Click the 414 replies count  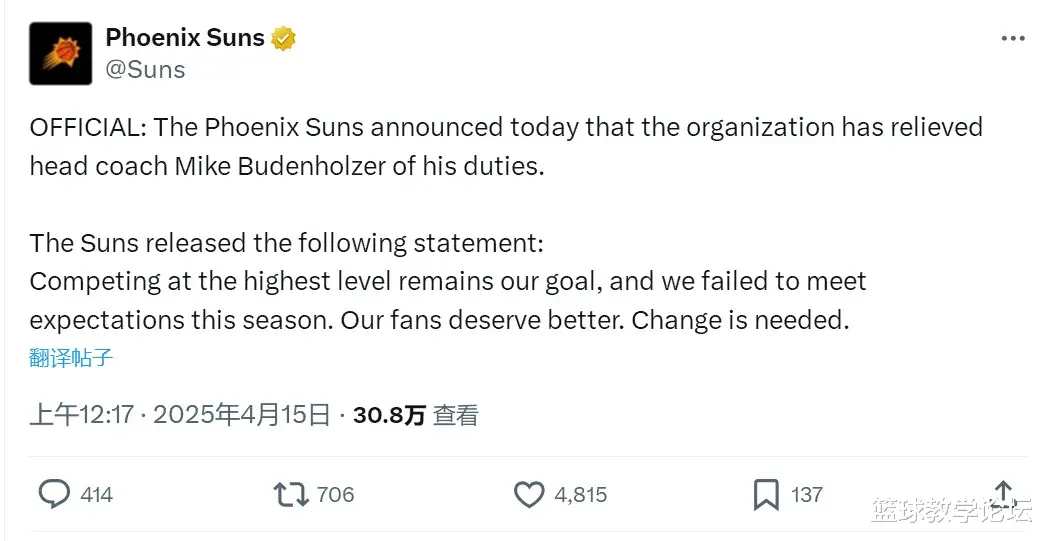click(x=96, y=495)
